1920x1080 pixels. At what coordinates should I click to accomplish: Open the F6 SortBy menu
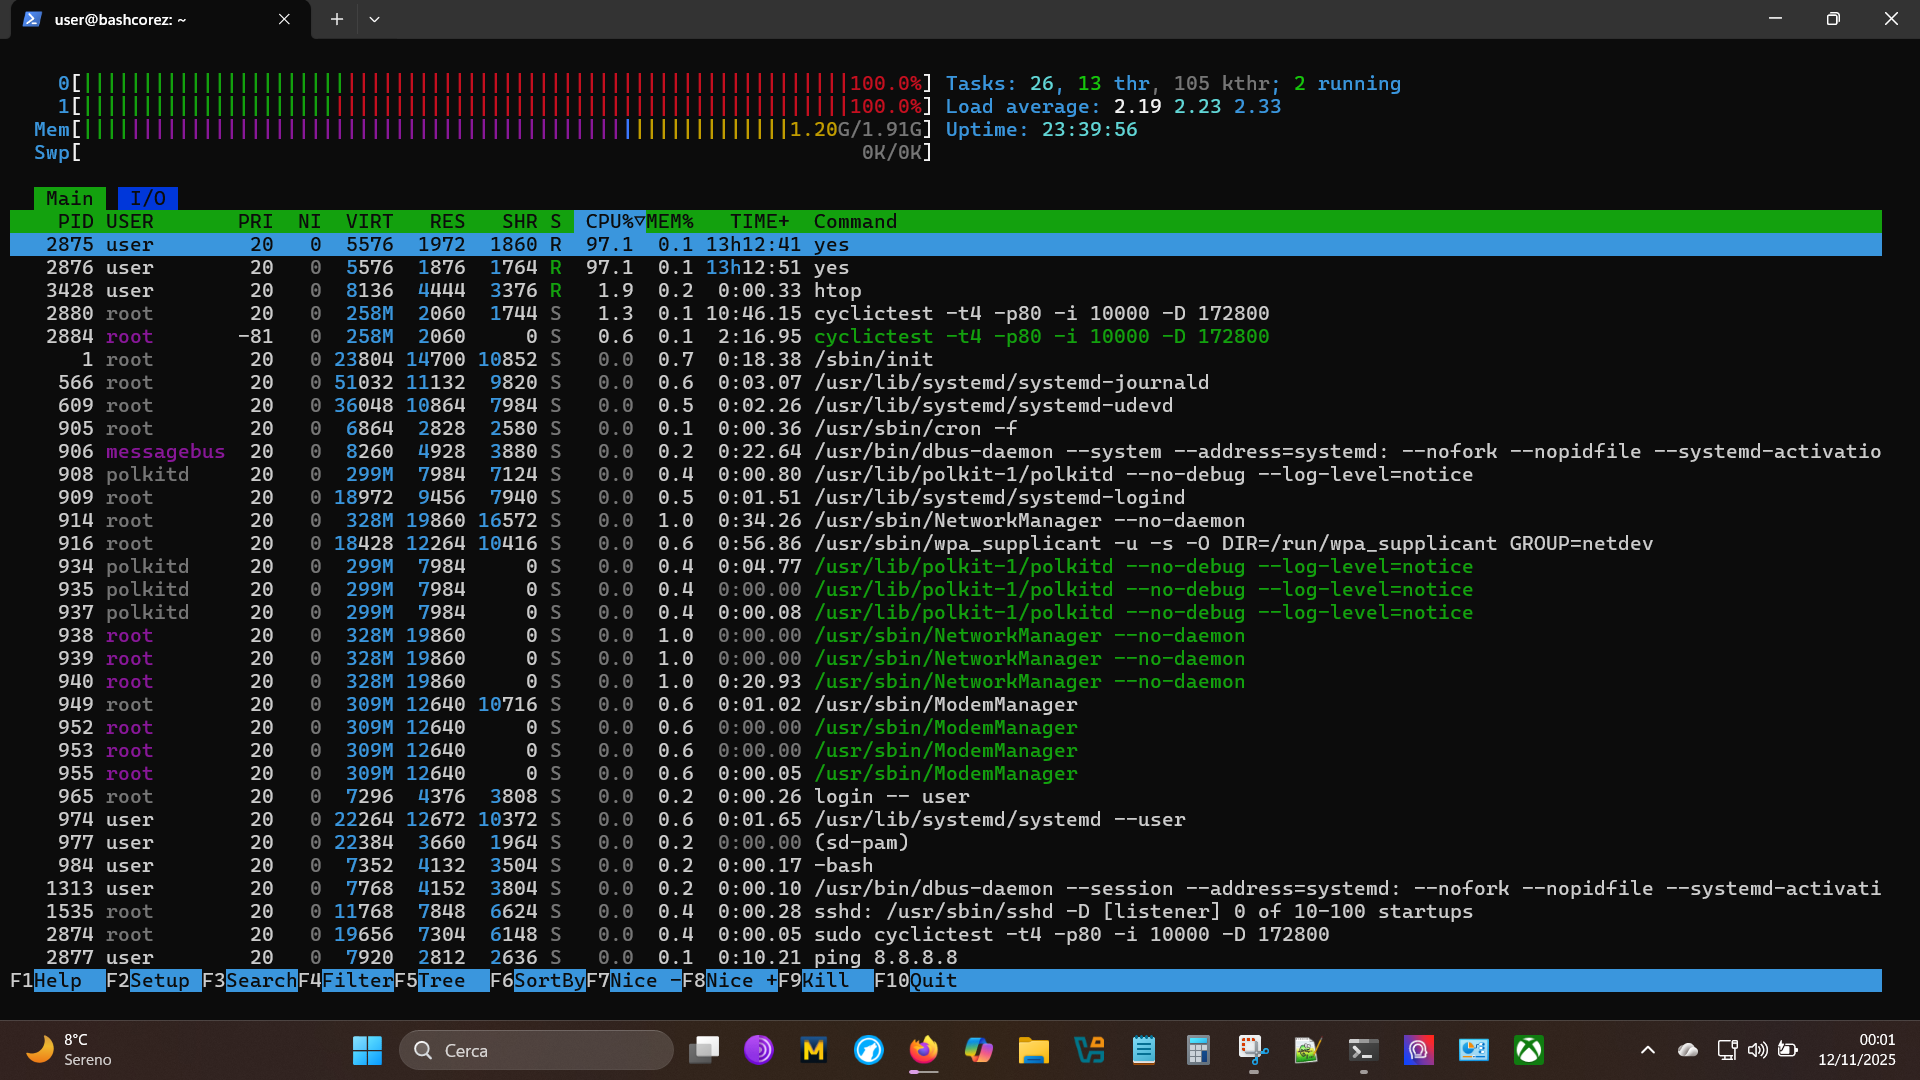pos(548,980)
